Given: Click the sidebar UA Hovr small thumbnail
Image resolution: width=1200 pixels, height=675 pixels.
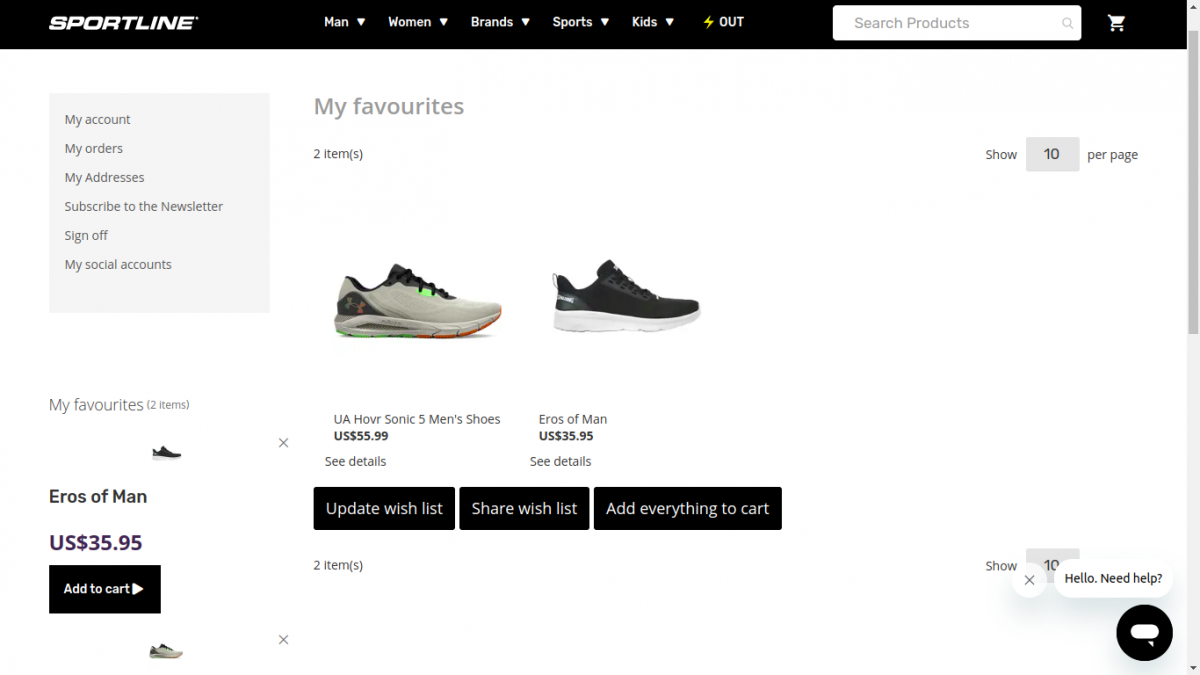Looking at the screenshot, I should [x=166, y=651].
